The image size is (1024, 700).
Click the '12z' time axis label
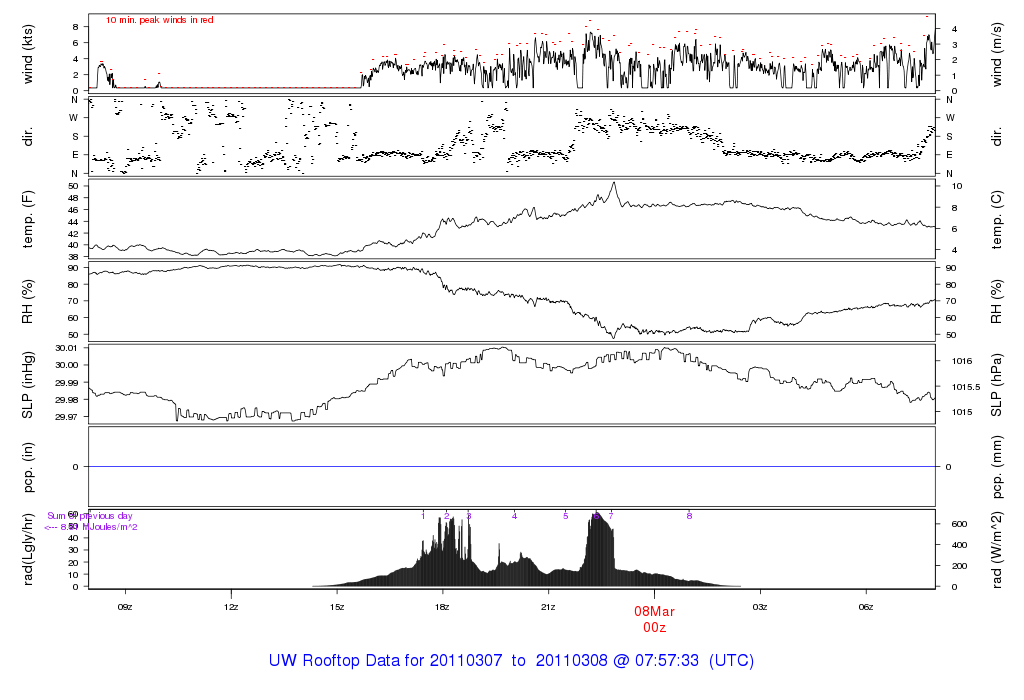tap(231, 606)
